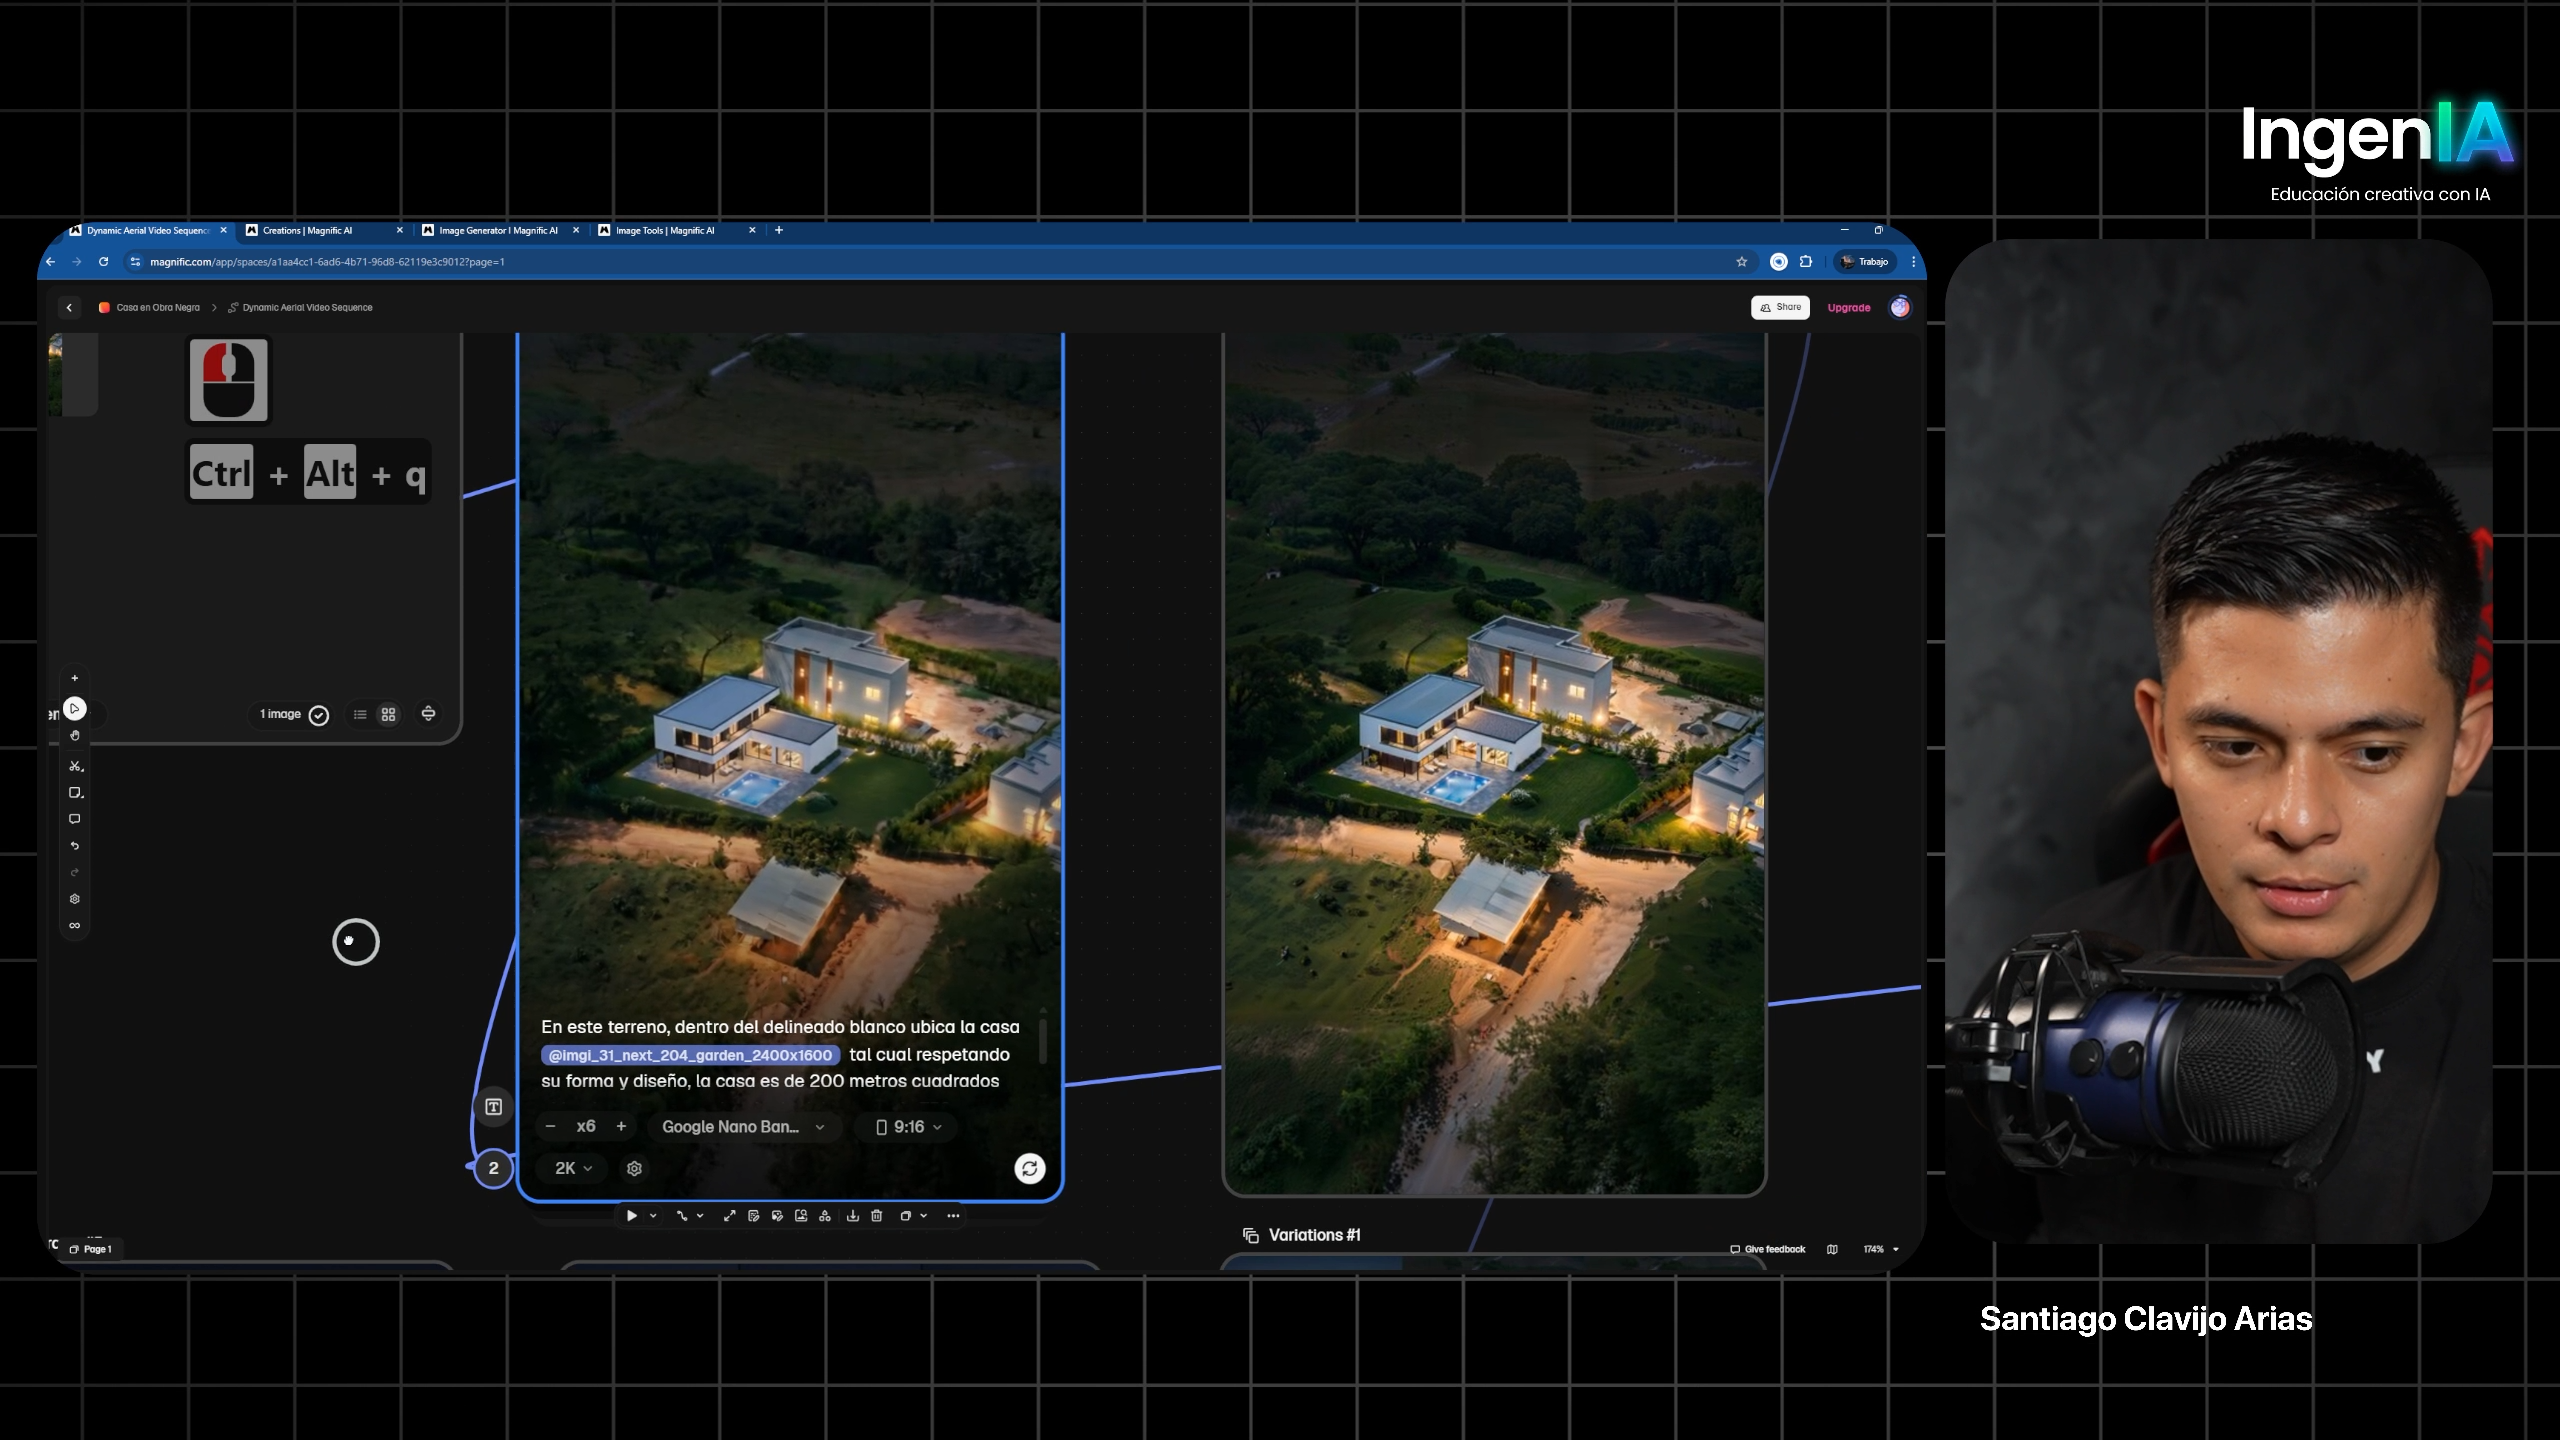Image resolution: width=2560 pixels, height=1440 pixels.
Task: Open the infinity icon at toolbar bottom
Action: [x=74, y=926]
